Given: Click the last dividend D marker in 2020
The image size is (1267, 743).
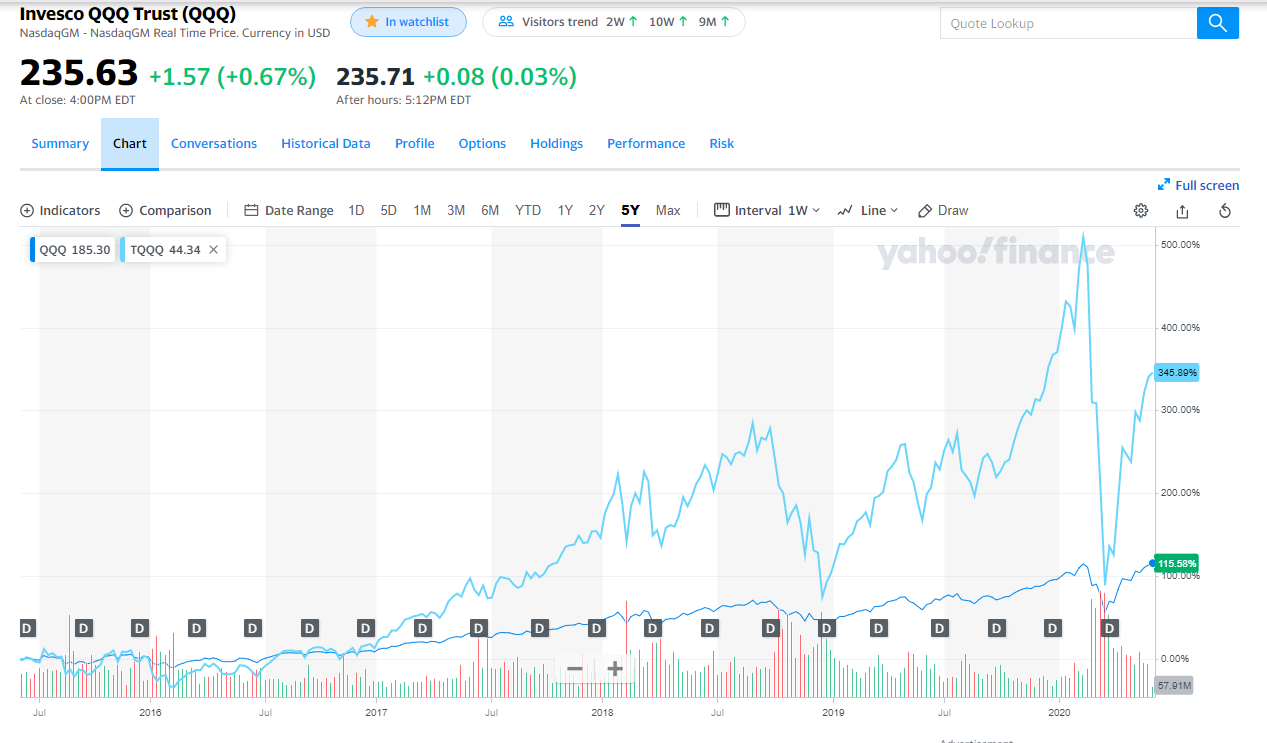Looking at the screenshot, I should pyautogui.click(x=1109, y=628).
